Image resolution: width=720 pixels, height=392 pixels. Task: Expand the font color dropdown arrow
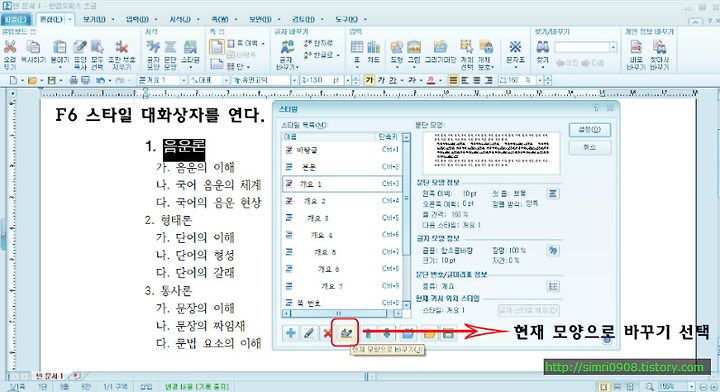[440, 80]
